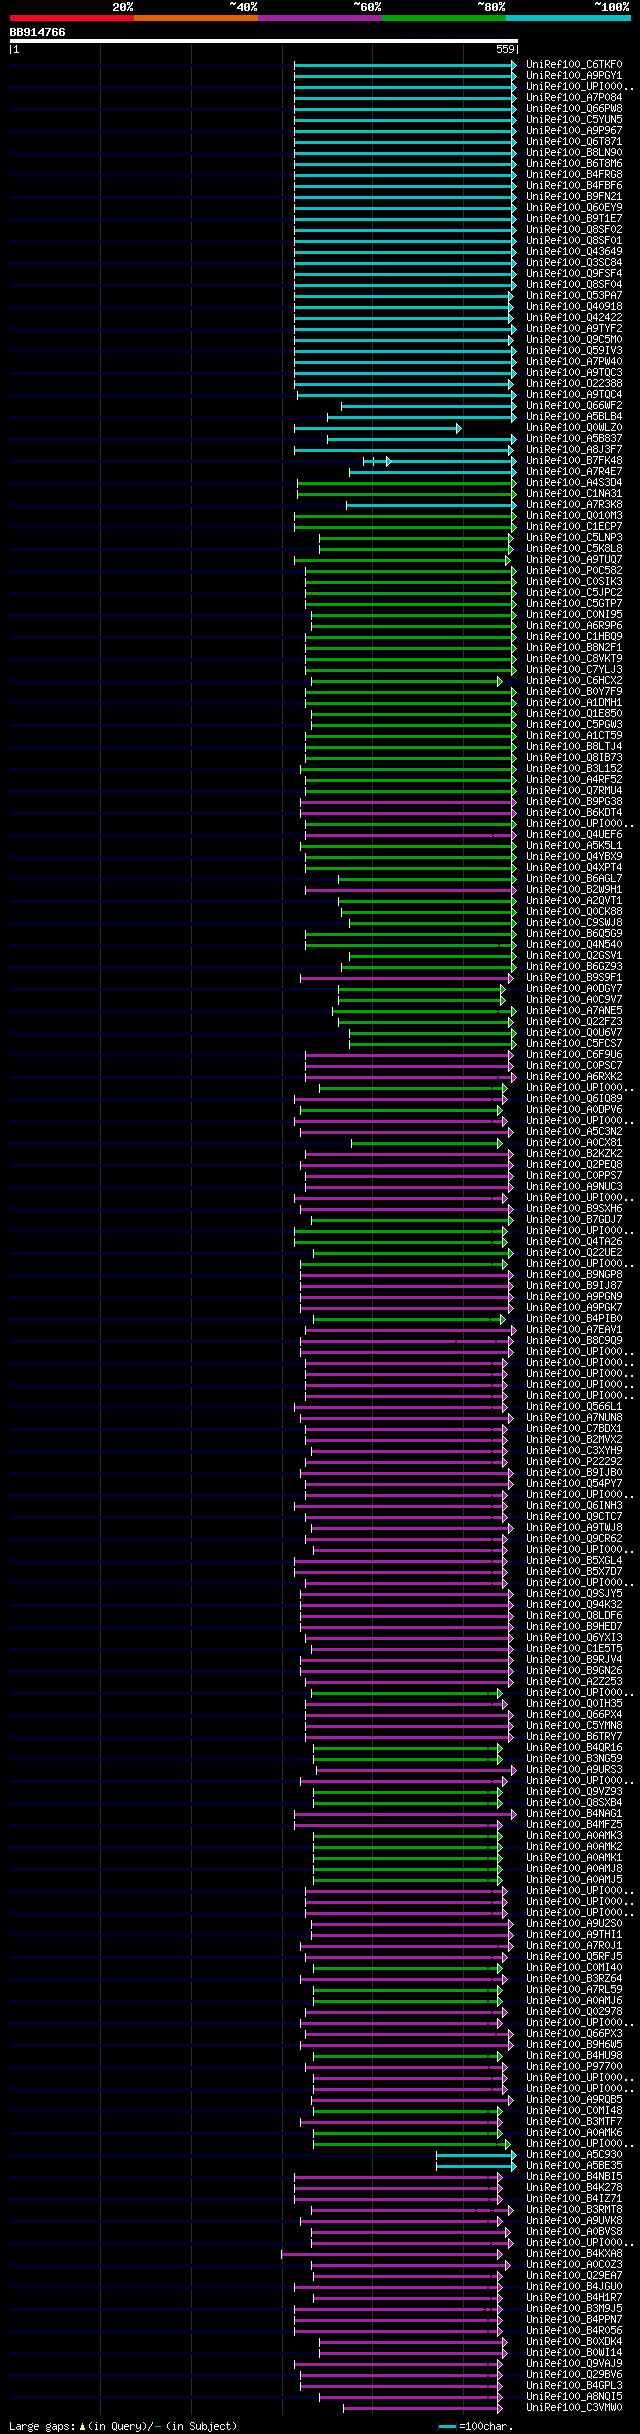Open hit UniRef100_A9P967
This screenshot has width=640, height=2434.
pyautogui.click(x=574, y=131)
